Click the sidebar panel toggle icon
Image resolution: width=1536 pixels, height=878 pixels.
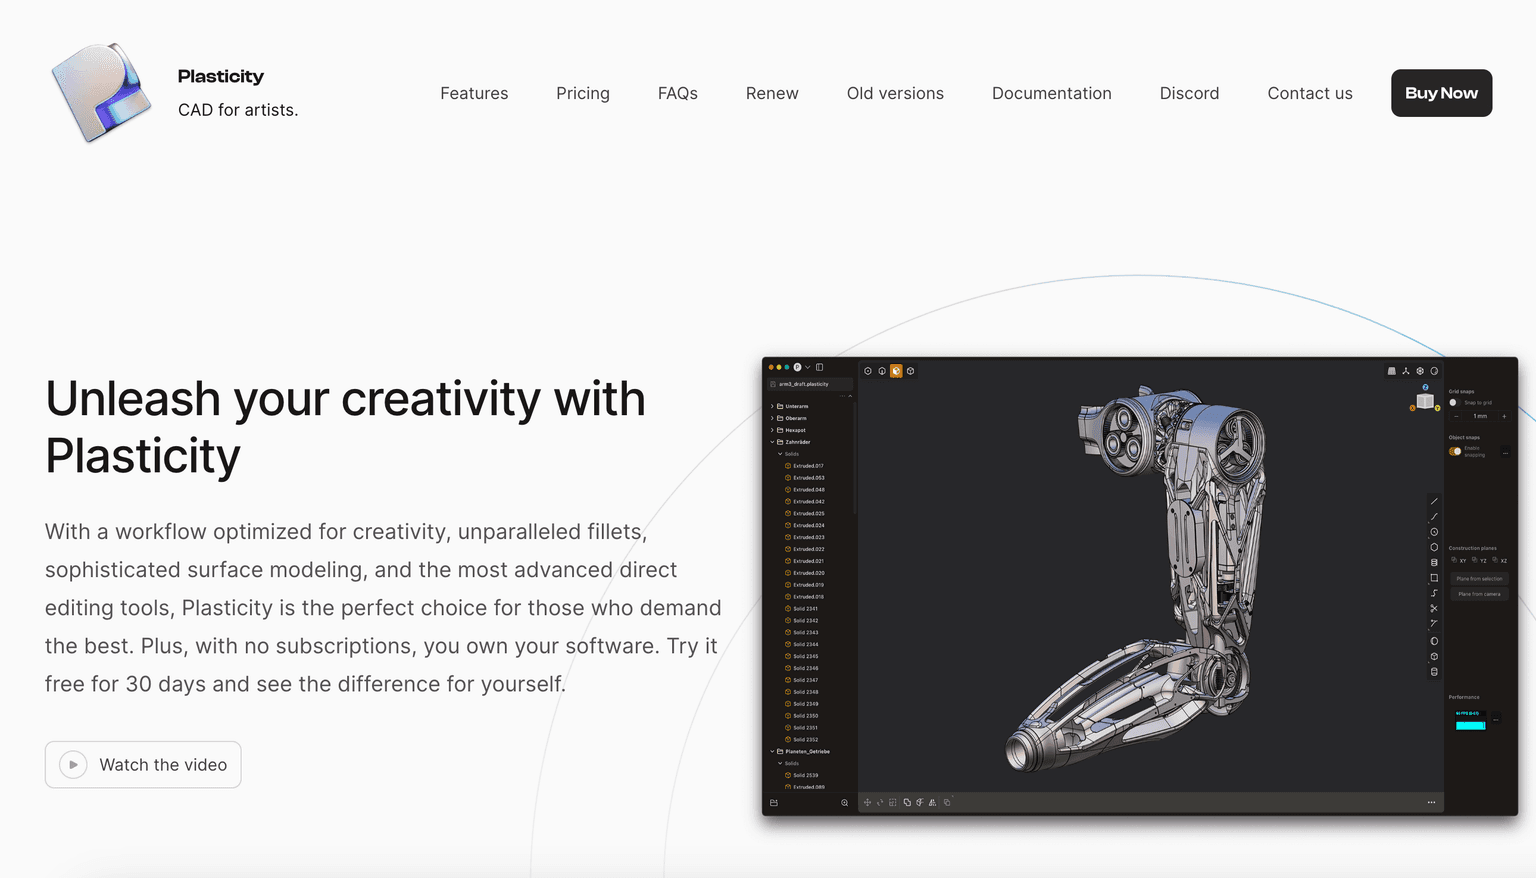click(820, 367)
